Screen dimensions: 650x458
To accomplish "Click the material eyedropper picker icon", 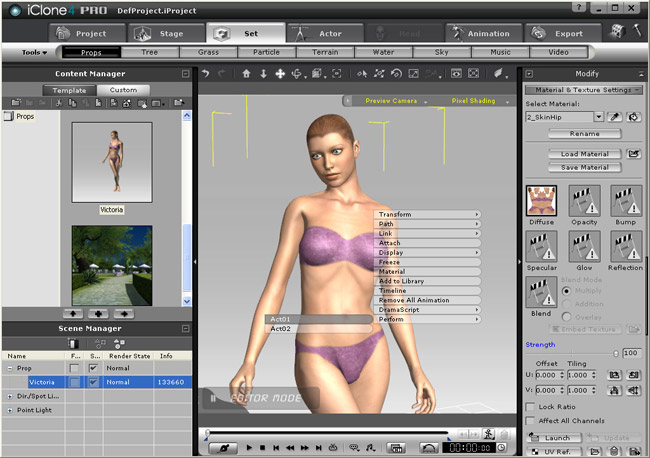I will [x=614, y=117].
